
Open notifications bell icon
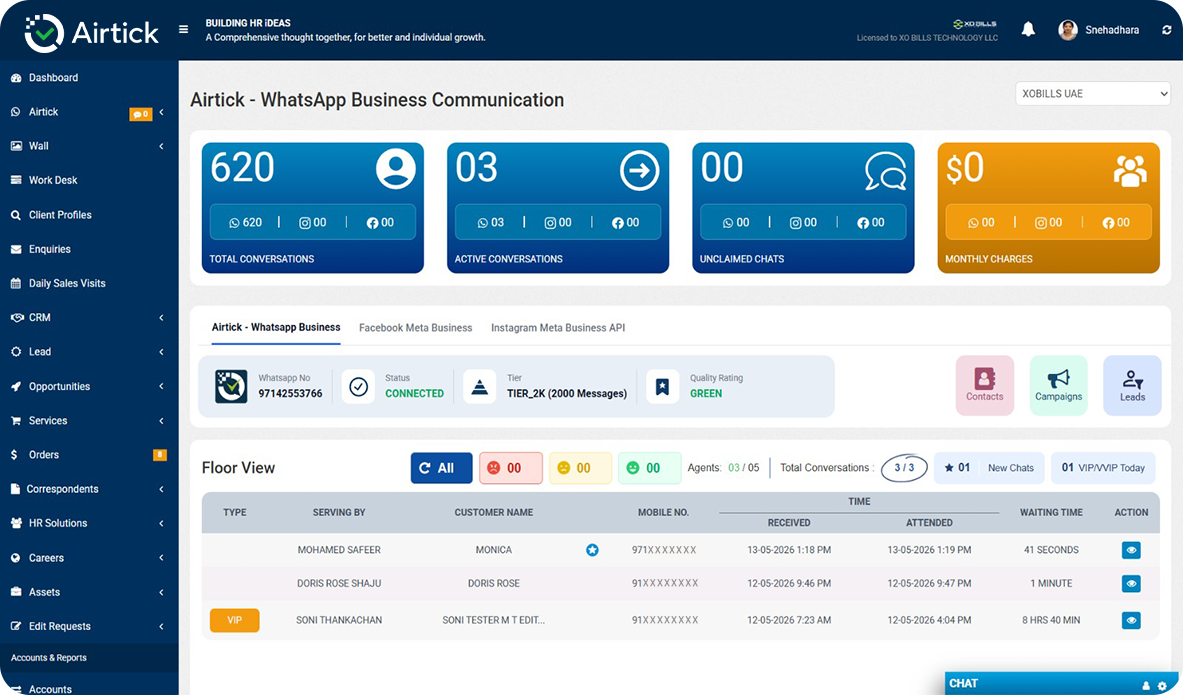coord(1028,29)
